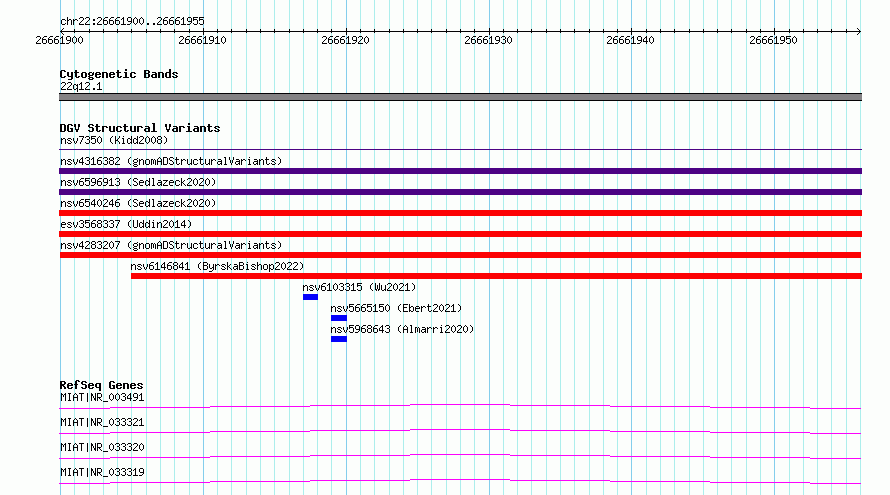Click the Cytogenetic Bands track title

[119, 74]
